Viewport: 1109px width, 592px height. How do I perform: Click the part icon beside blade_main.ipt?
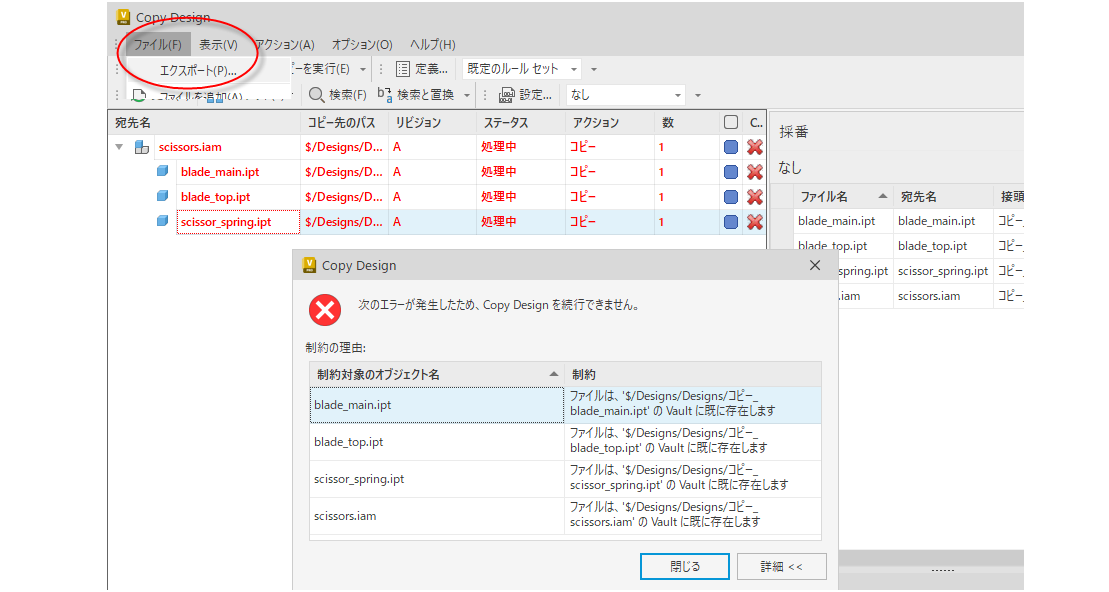163,171
